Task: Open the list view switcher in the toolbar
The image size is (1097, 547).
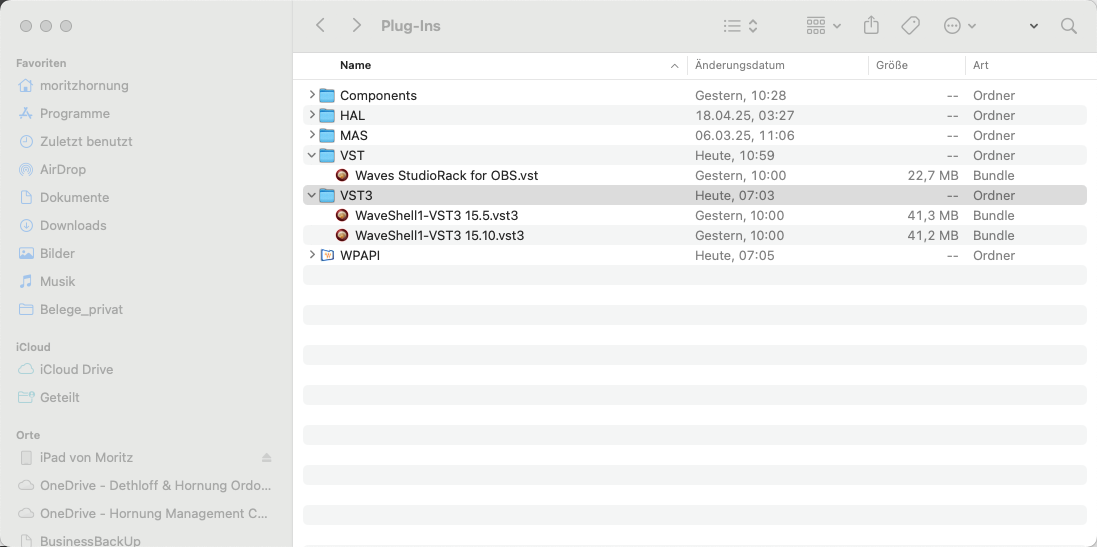Action: 740,26
